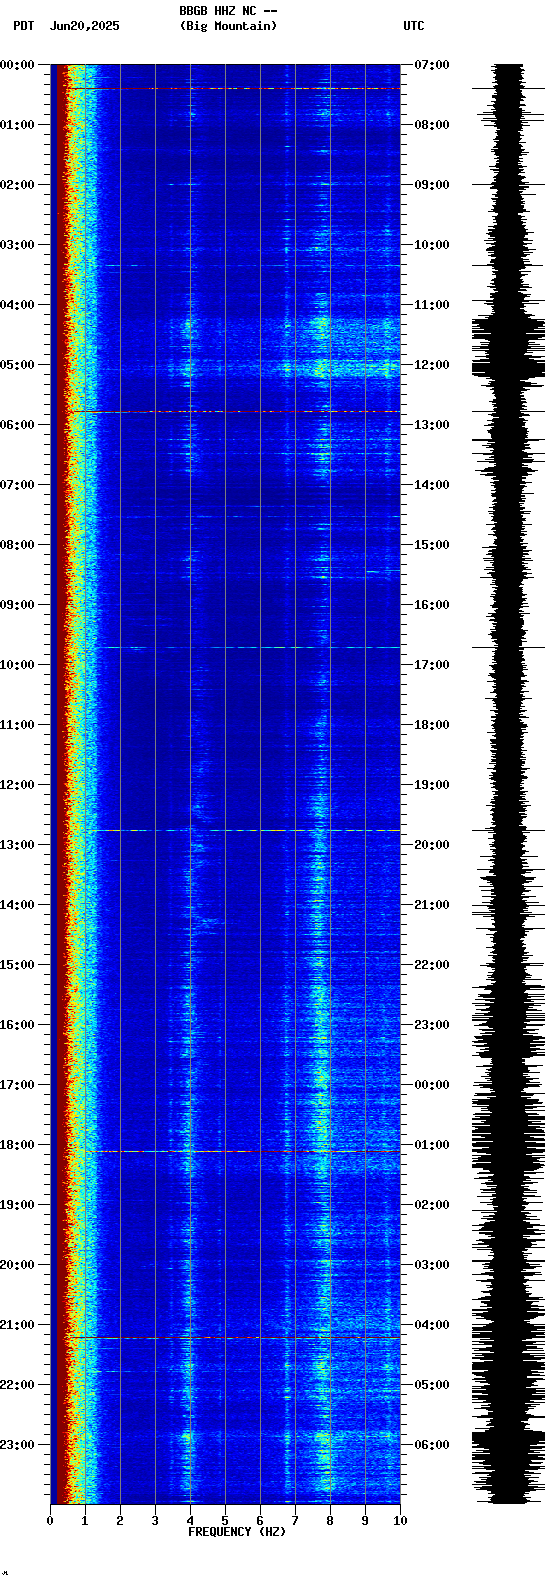Click the frequency axis '4' tick label
Screen dimensions: 552x1584
190,1521
